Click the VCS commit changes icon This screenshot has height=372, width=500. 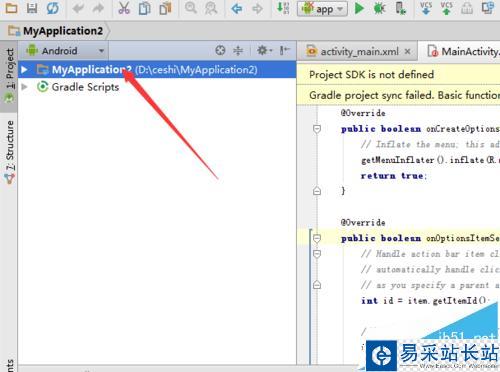(x=447, y=8)
